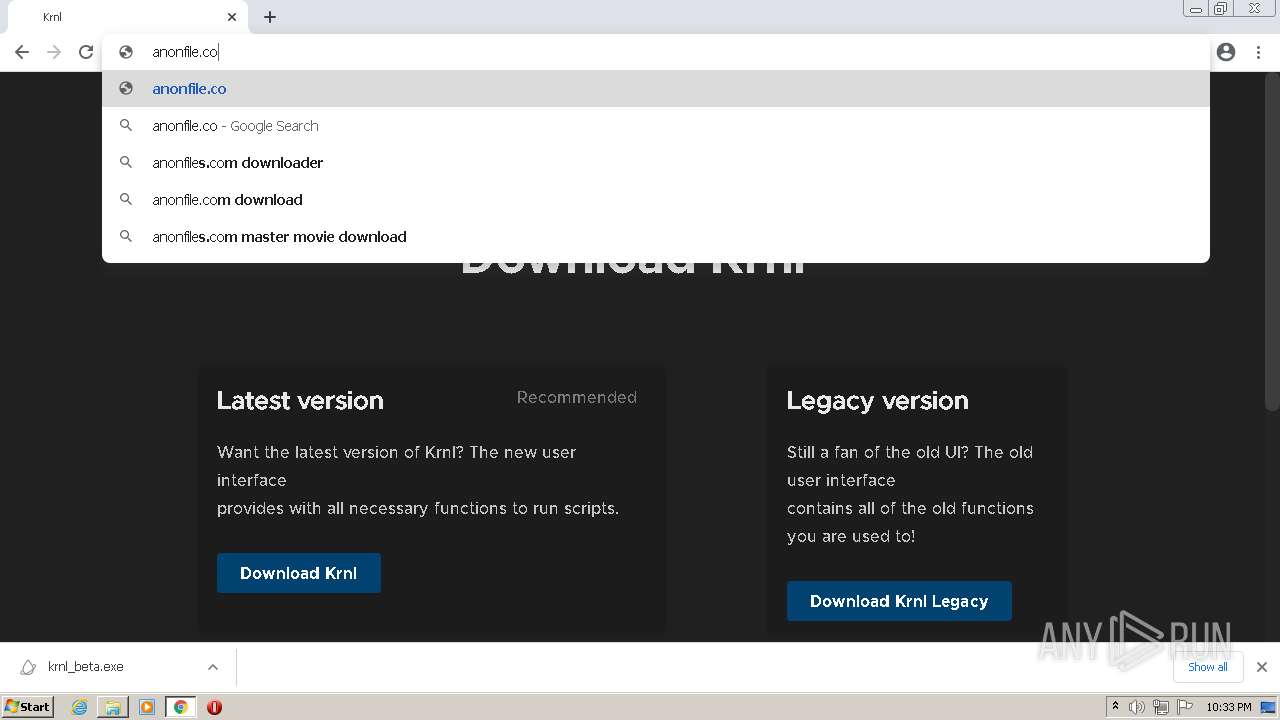Open a new browser tab
This screenshot has width=1280, height=720.
pos(270,17)
